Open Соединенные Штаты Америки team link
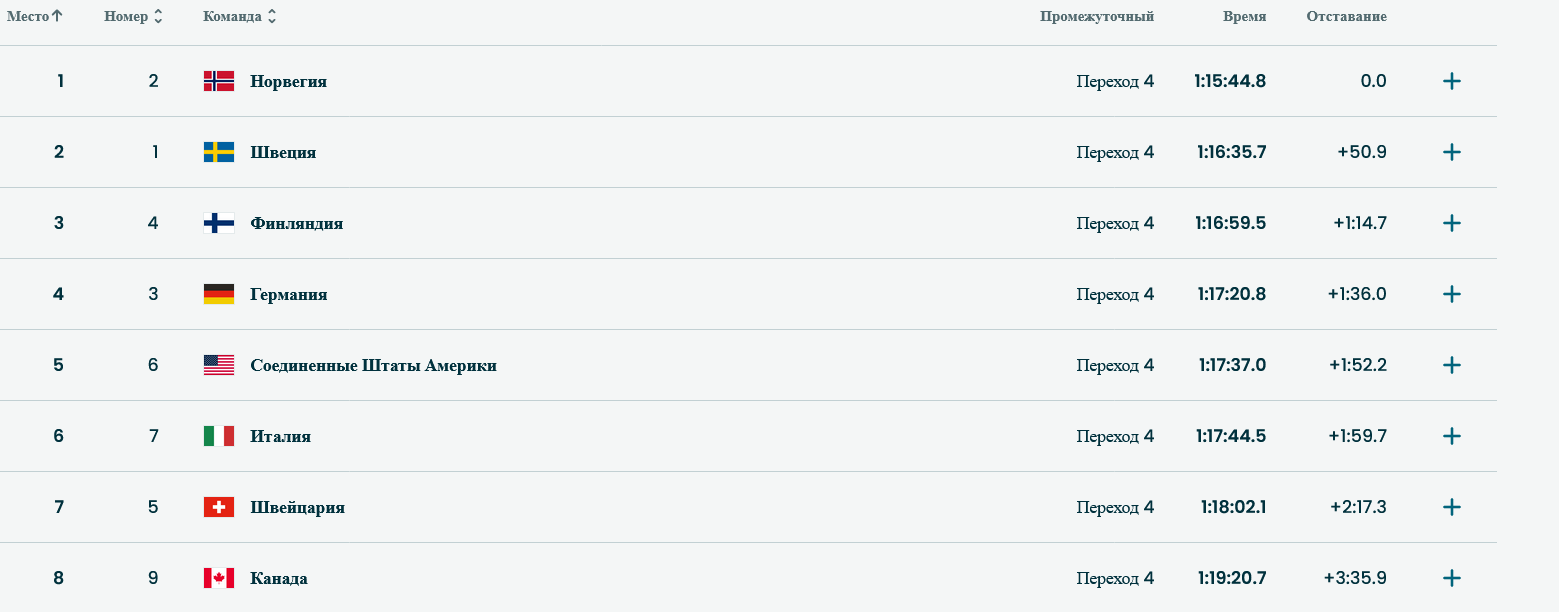 tap(373, 365)
